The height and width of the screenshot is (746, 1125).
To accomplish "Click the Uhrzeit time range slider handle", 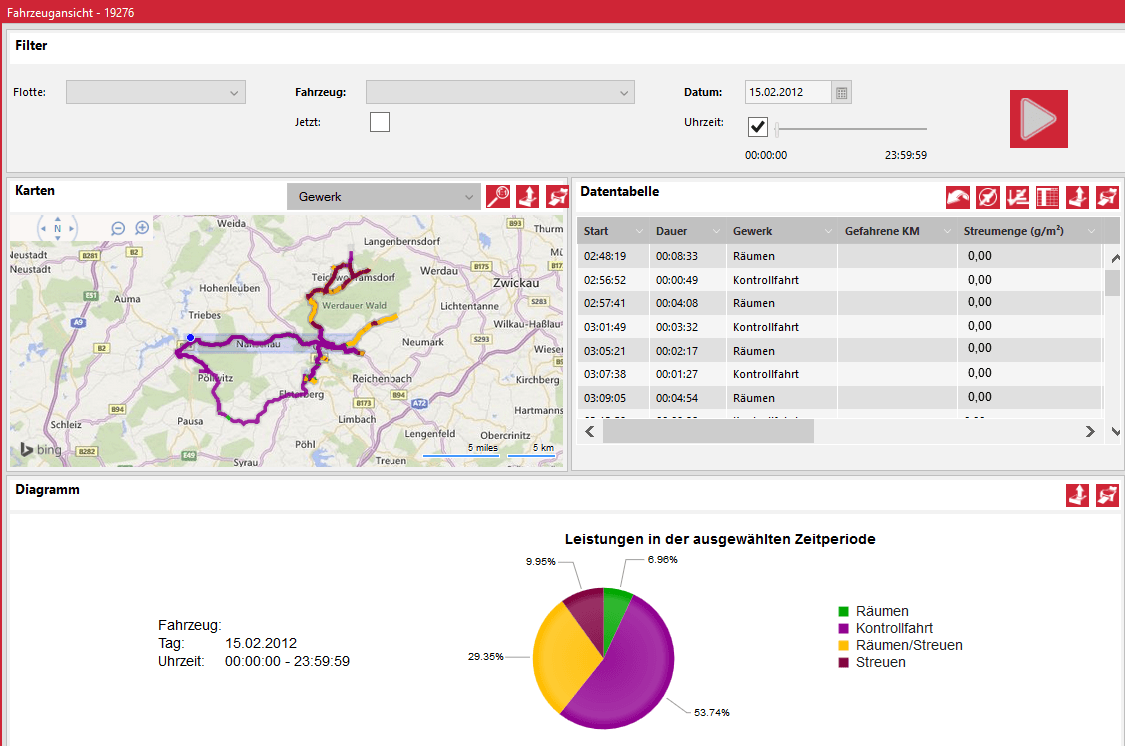I will coord(778,128).
